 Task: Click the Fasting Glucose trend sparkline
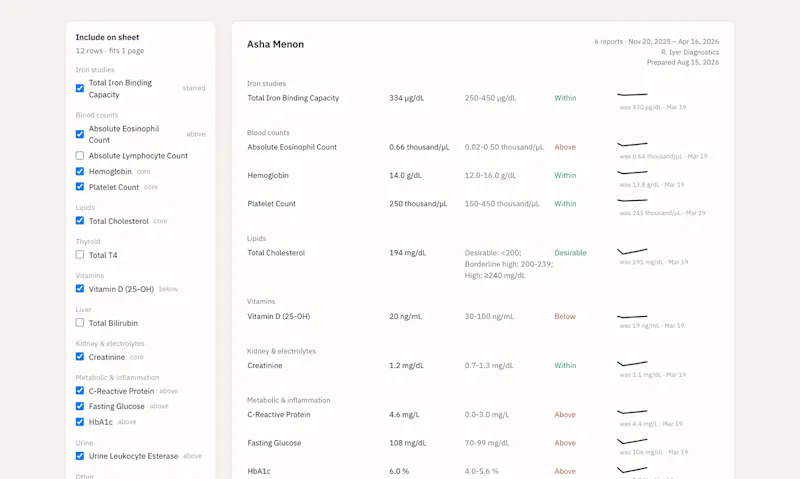[632, 441]
